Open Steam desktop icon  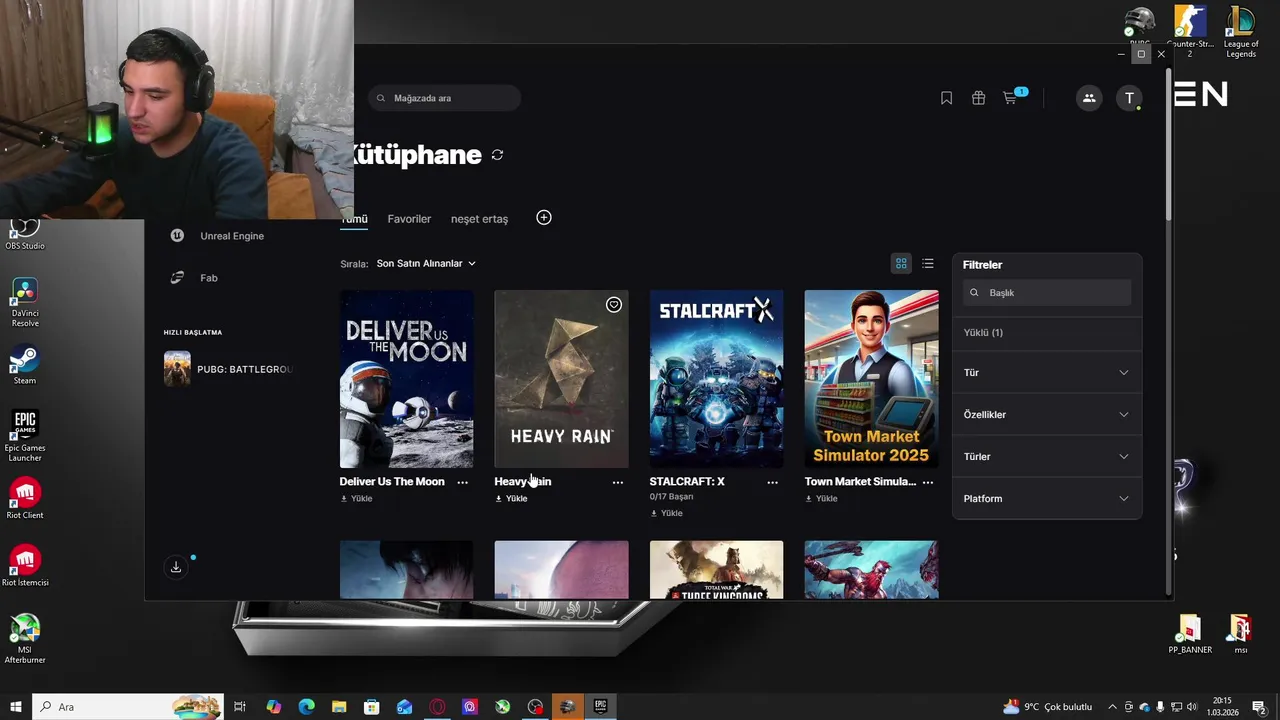[25, 365]
